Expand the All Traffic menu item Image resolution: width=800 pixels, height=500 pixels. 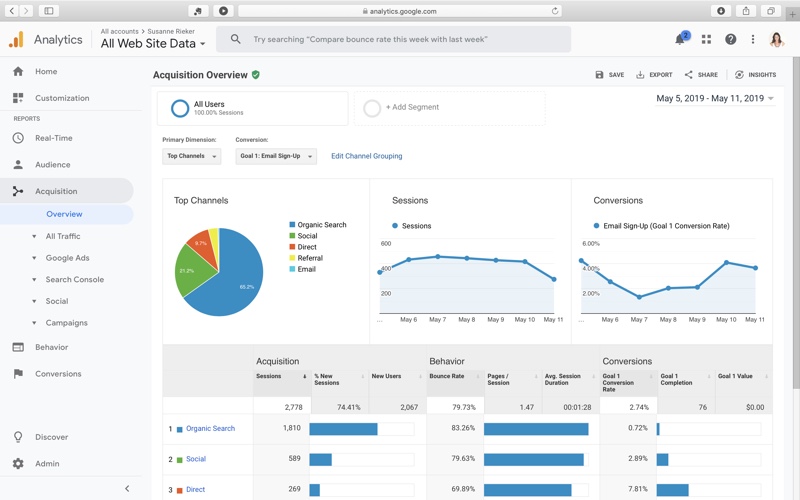click(62, 236)
